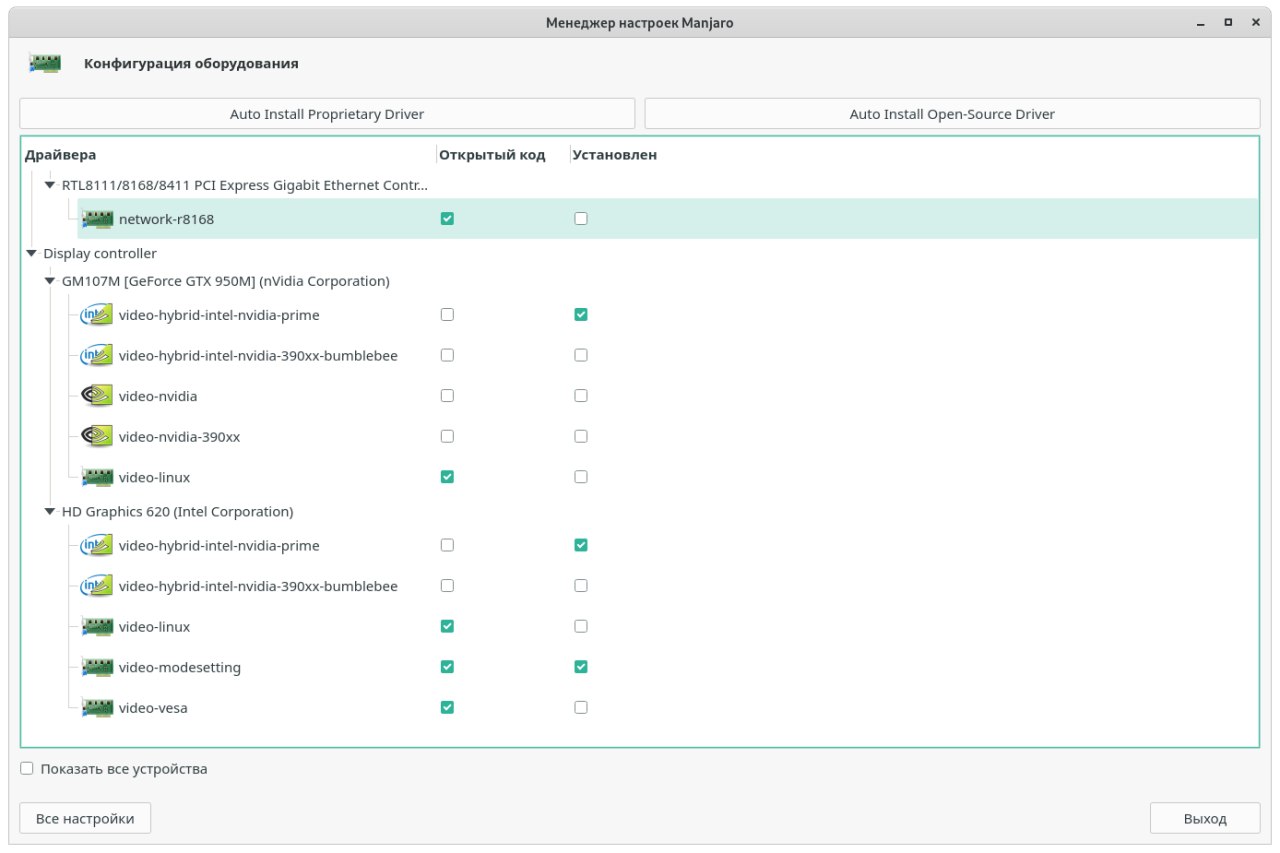
Task: Collapse the HD Graphics 620 node
Action: 50,512
